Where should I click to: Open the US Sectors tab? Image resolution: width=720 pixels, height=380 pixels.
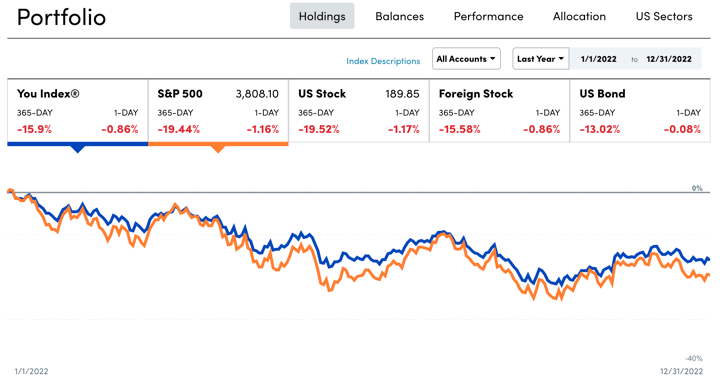664,16
